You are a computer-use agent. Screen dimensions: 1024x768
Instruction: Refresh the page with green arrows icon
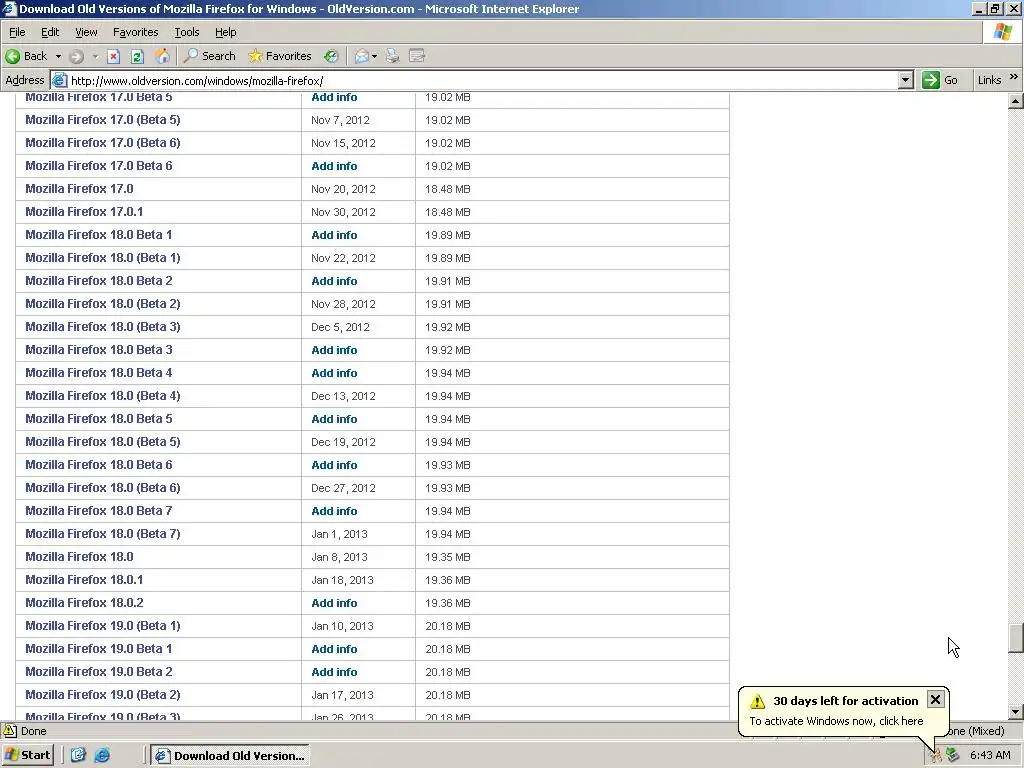coord(137,56)
